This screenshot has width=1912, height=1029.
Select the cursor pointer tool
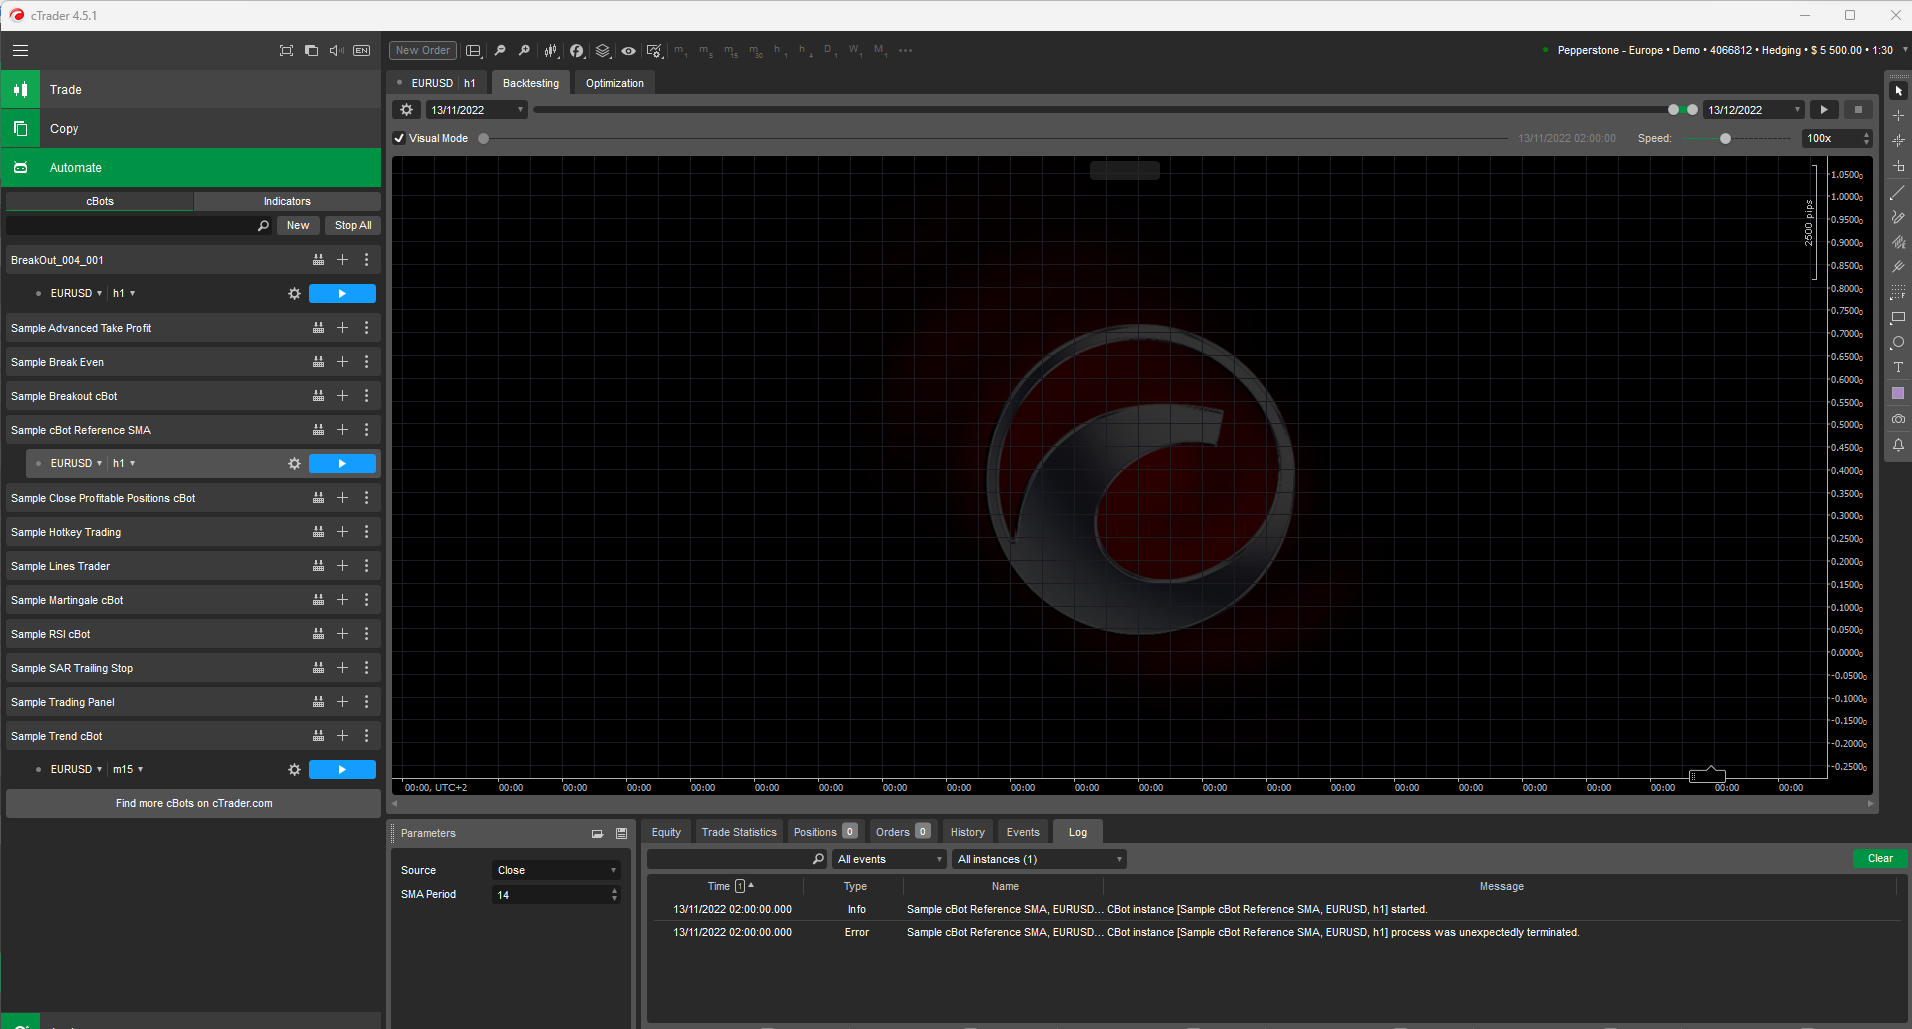pyautogui.click(x=1898, y=90)
